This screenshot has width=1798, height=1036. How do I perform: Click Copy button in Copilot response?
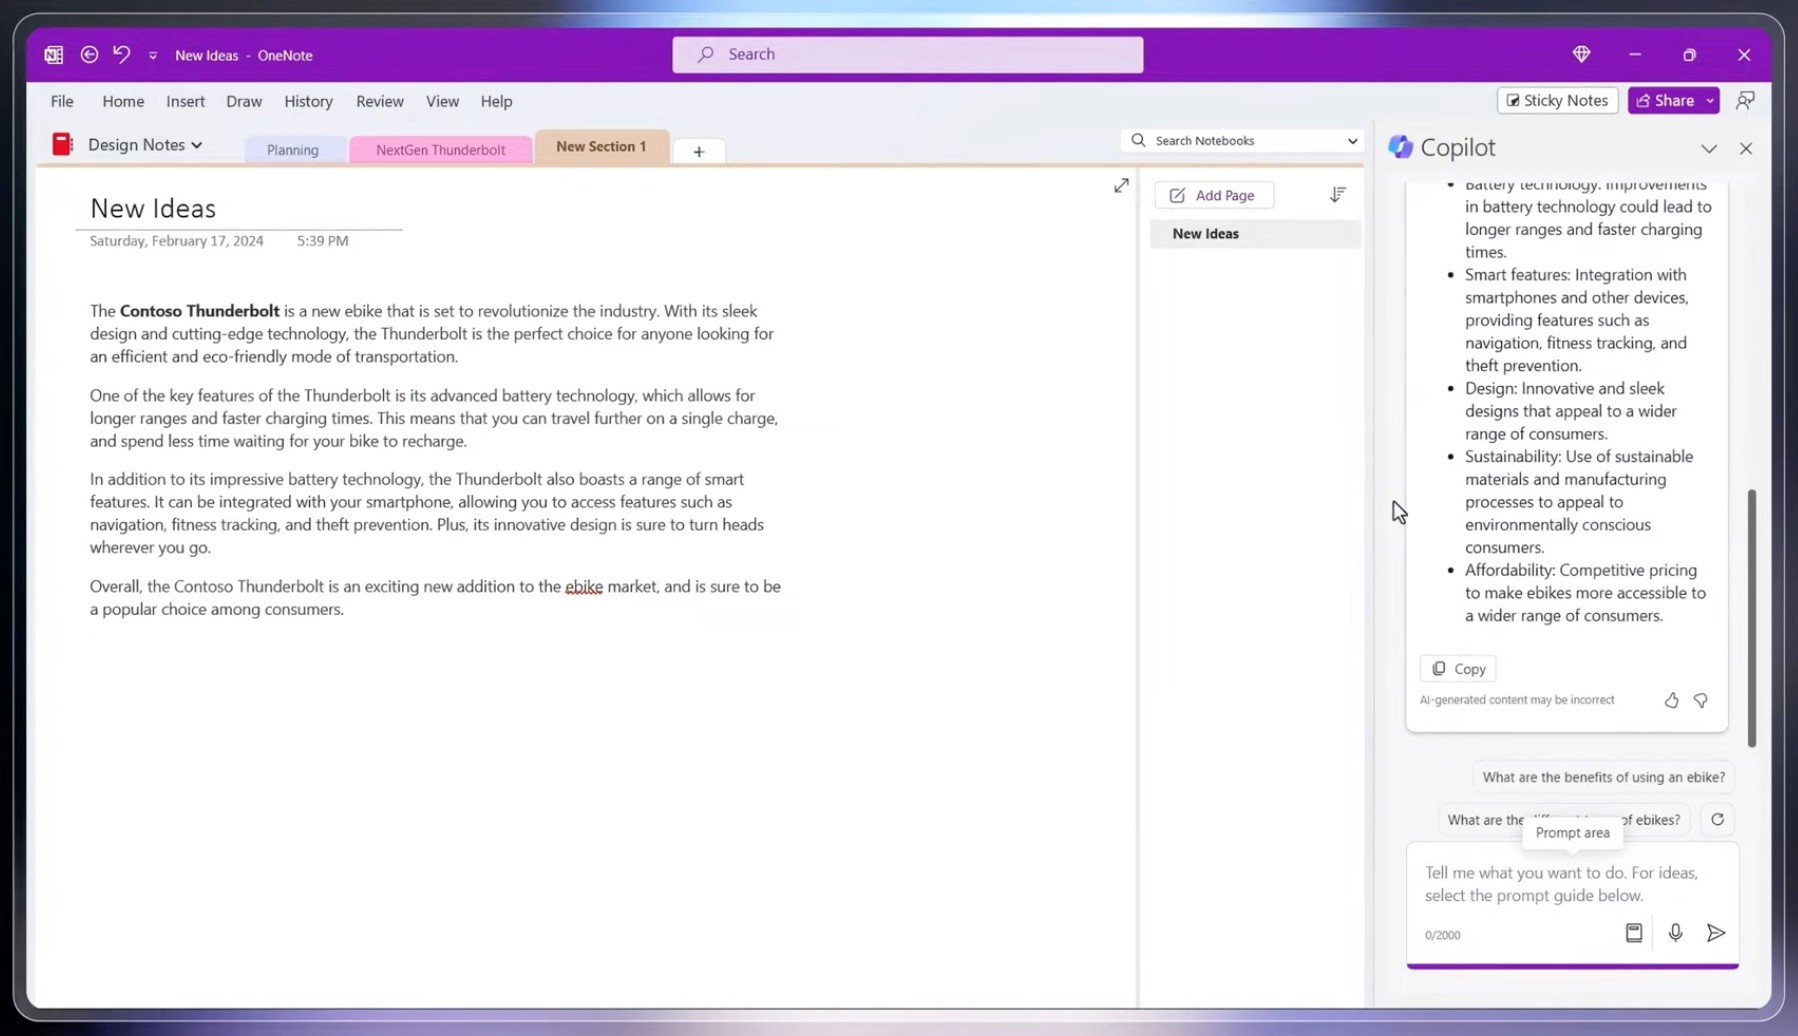[1458, 668]
